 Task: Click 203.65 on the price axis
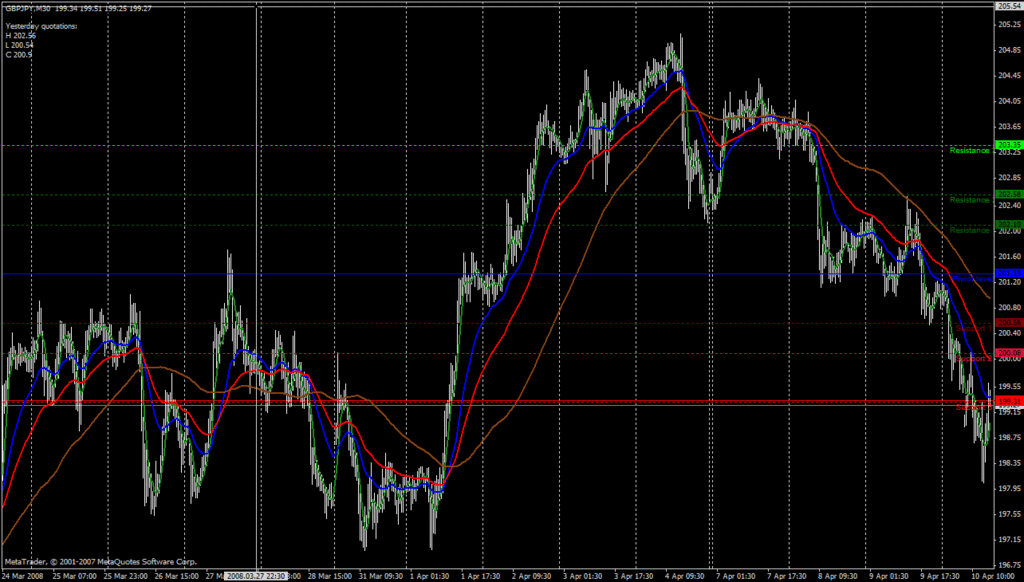(1010, 127)
